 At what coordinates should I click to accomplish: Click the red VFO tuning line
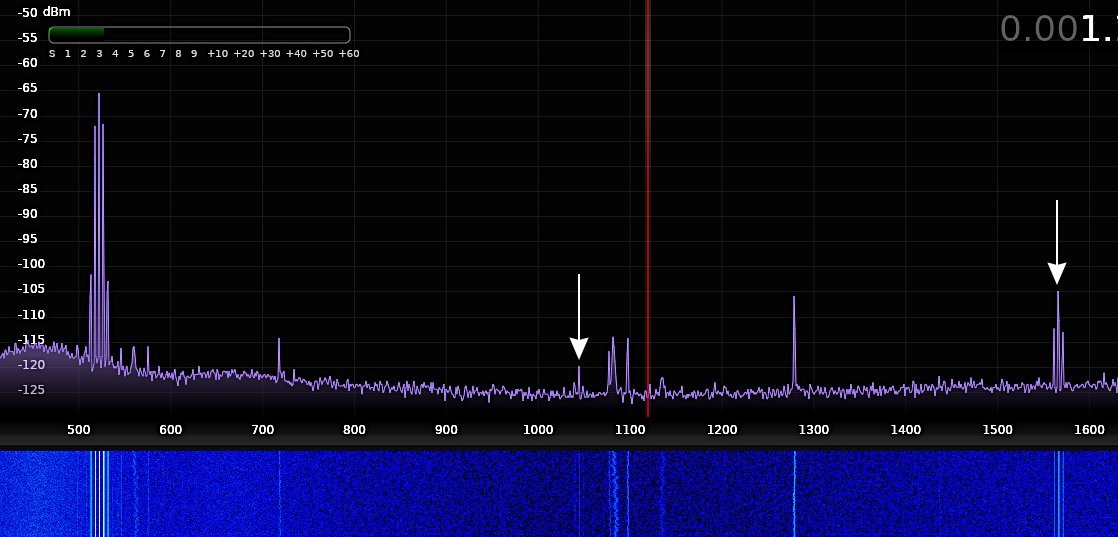647,200
